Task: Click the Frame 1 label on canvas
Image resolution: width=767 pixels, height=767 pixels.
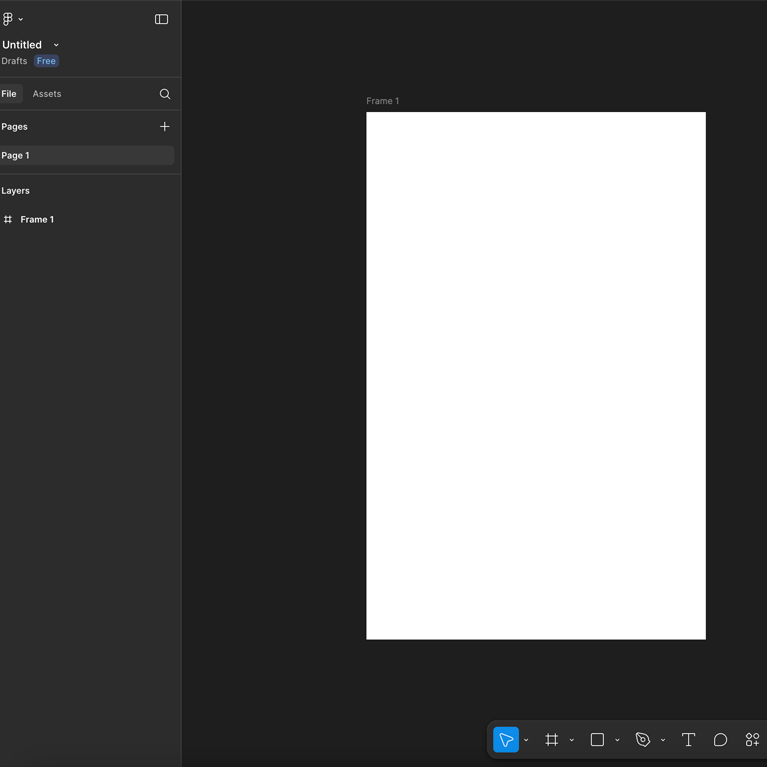Action: (383, 101)
